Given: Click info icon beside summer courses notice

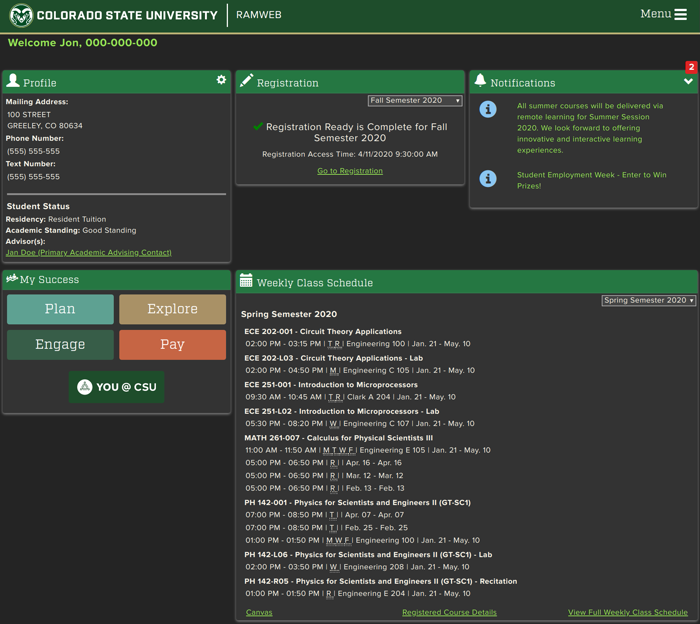Looking at the screenshot, I should point(488,109).
